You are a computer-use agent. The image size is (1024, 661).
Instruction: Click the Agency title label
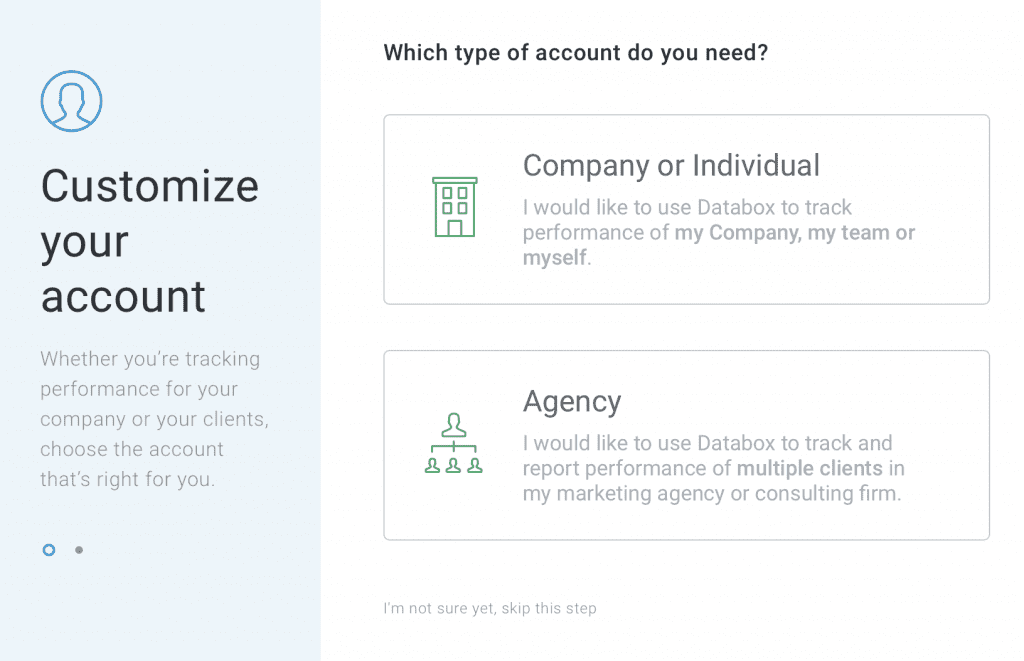click(572, 401)
